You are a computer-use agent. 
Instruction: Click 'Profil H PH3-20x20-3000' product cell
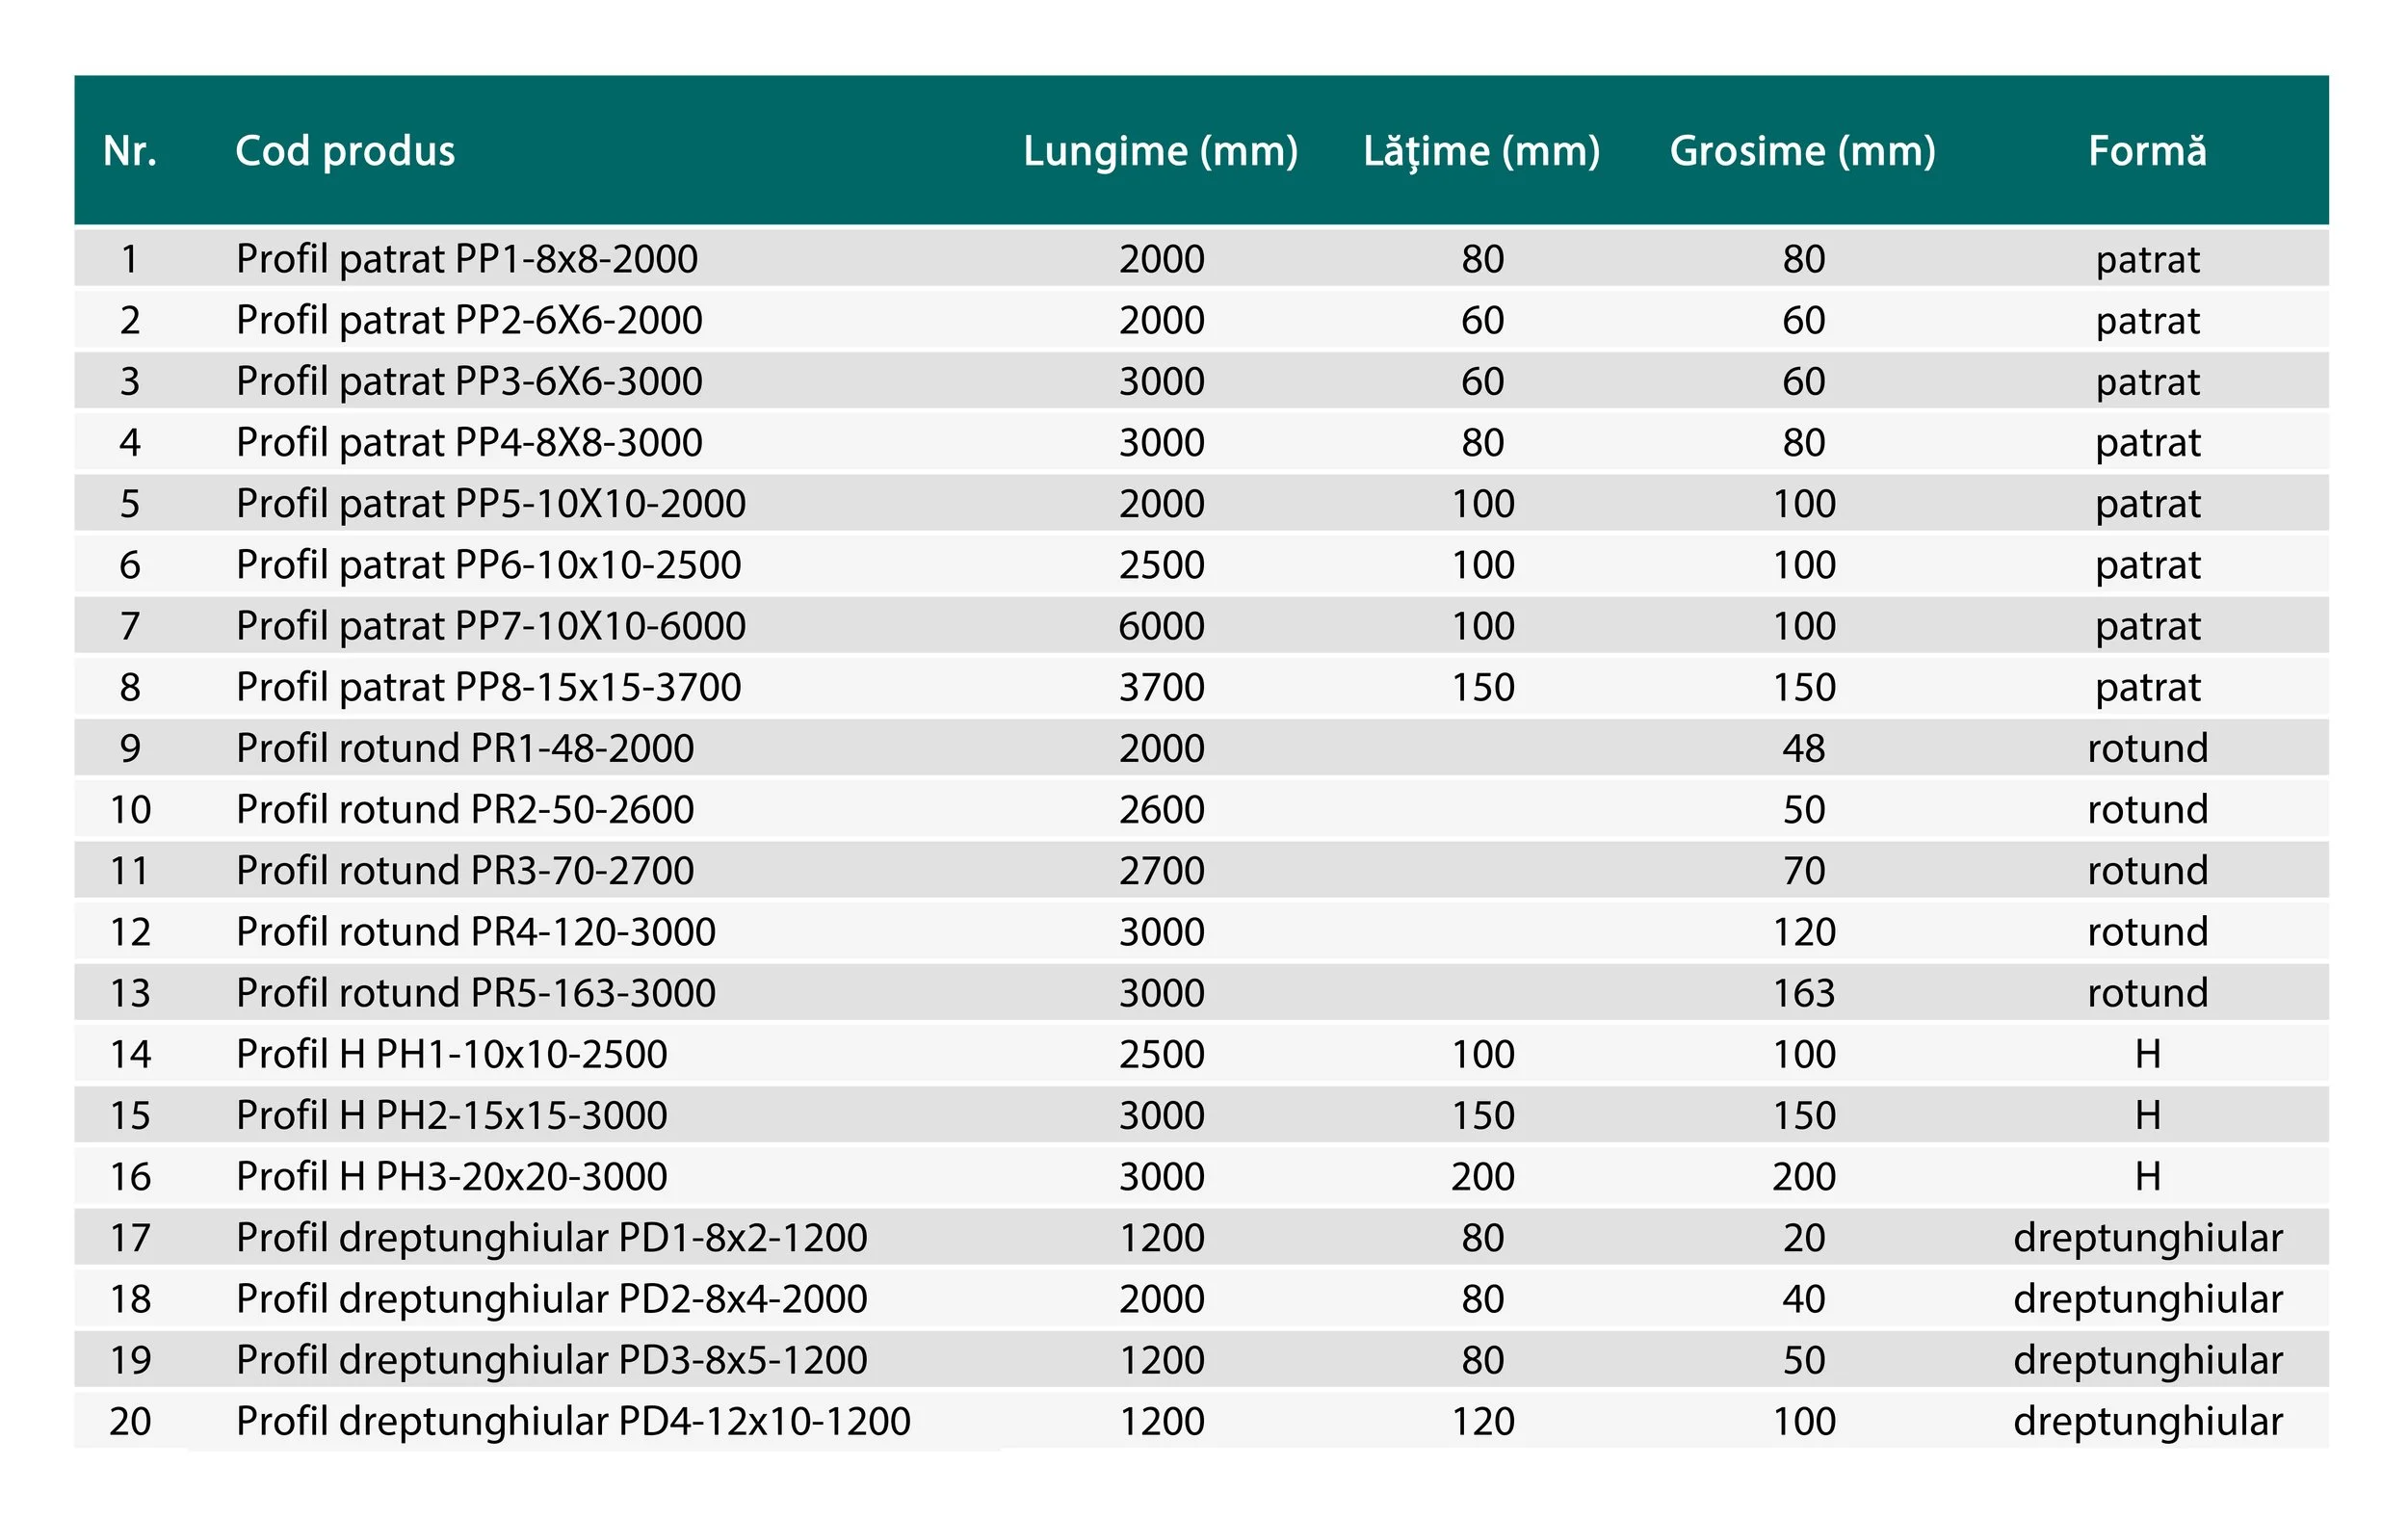[451, 1176]
